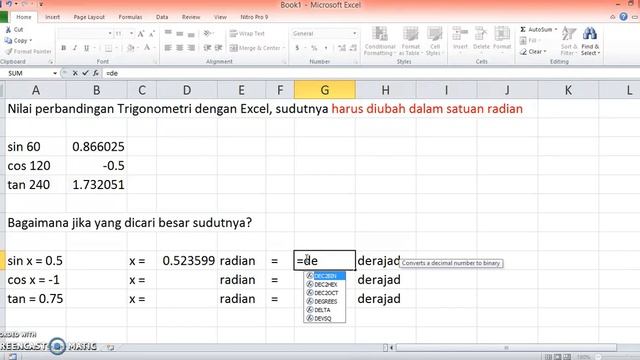This screenshot has height=360, width=640.
Task: Click the Wrap Text button
Action: click(x=247, y=33)
